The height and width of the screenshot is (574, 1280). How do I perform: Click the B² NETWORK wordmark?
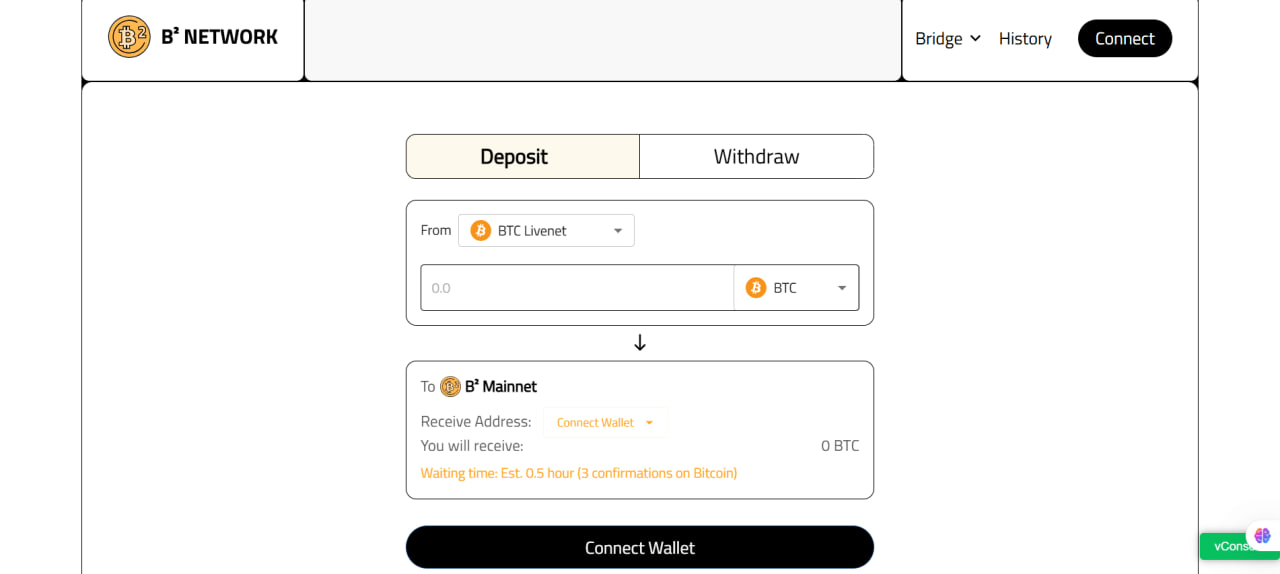click(220, 37)
